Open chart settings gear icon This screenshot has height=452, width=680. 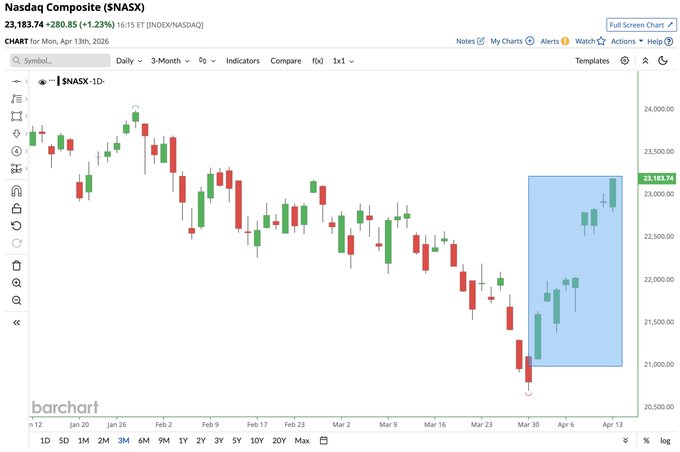click(624, 60)
